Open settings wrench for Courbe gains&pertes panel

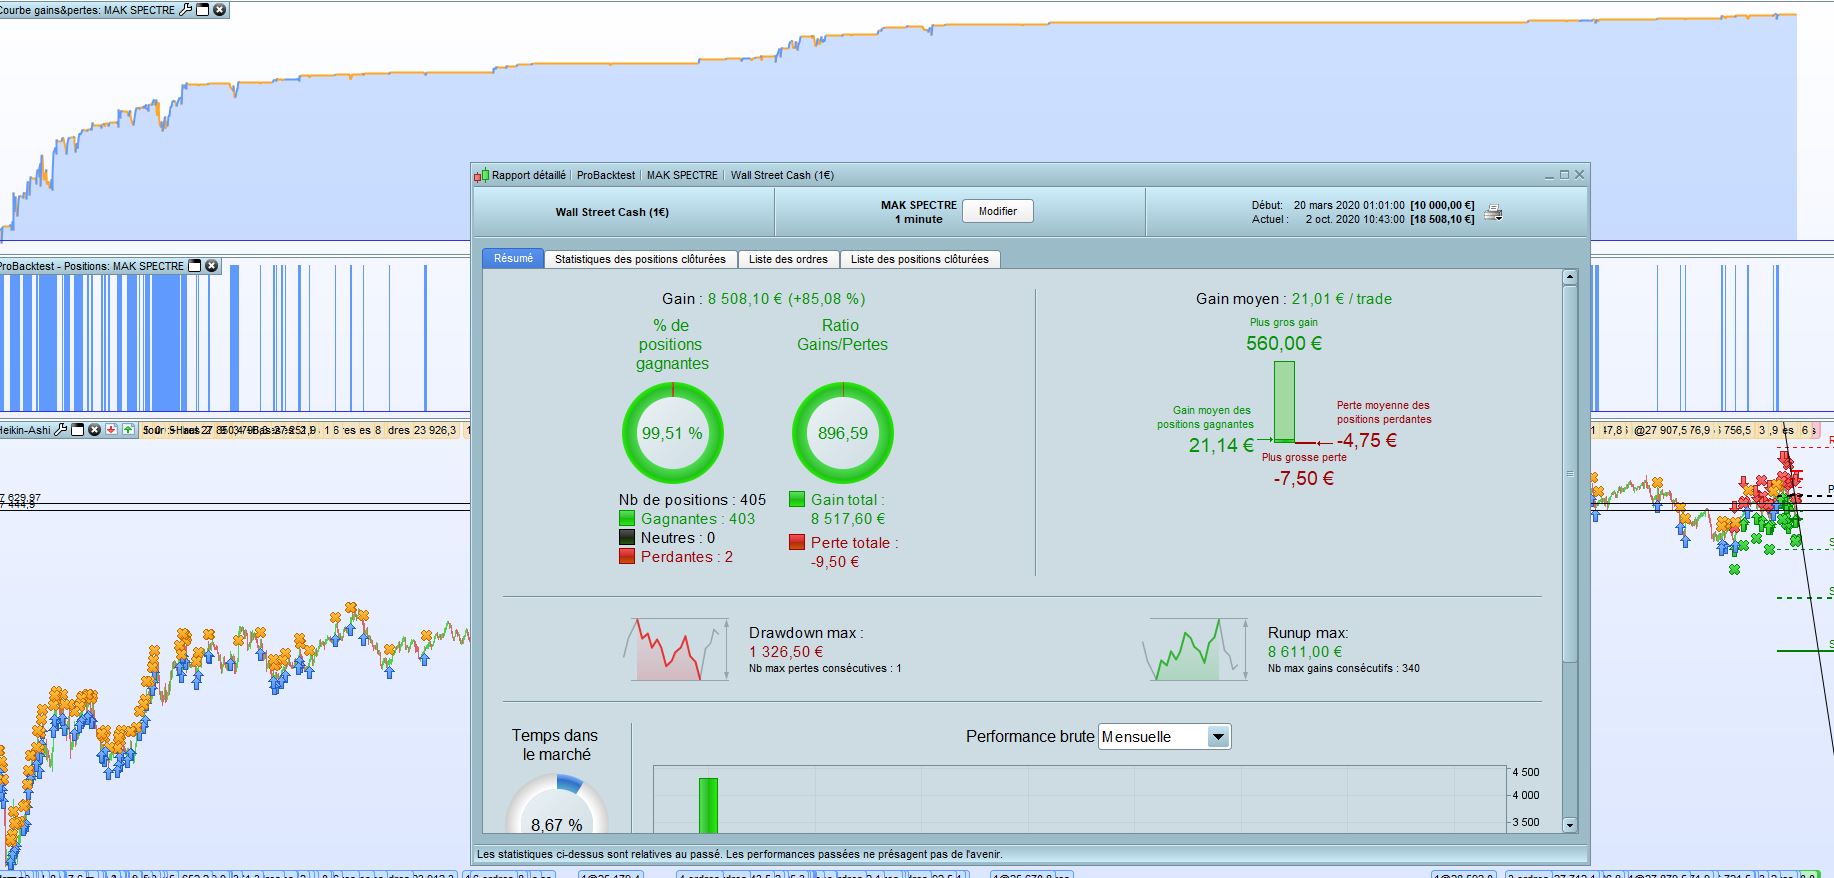[185, 10]
